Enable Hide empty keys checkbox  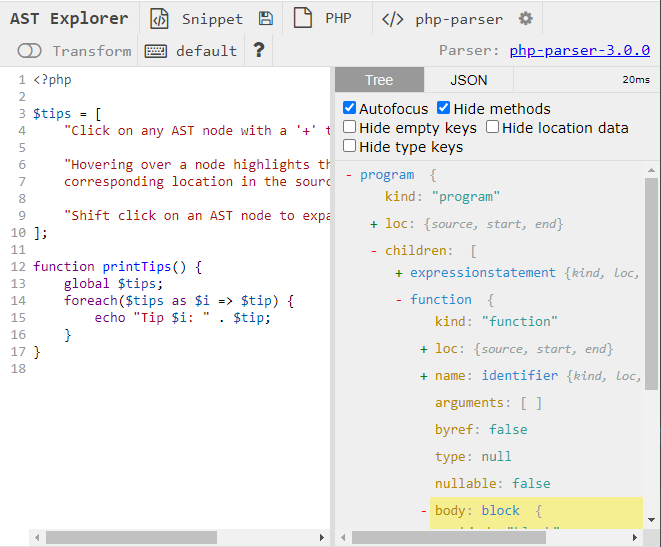tap(349, 127)
